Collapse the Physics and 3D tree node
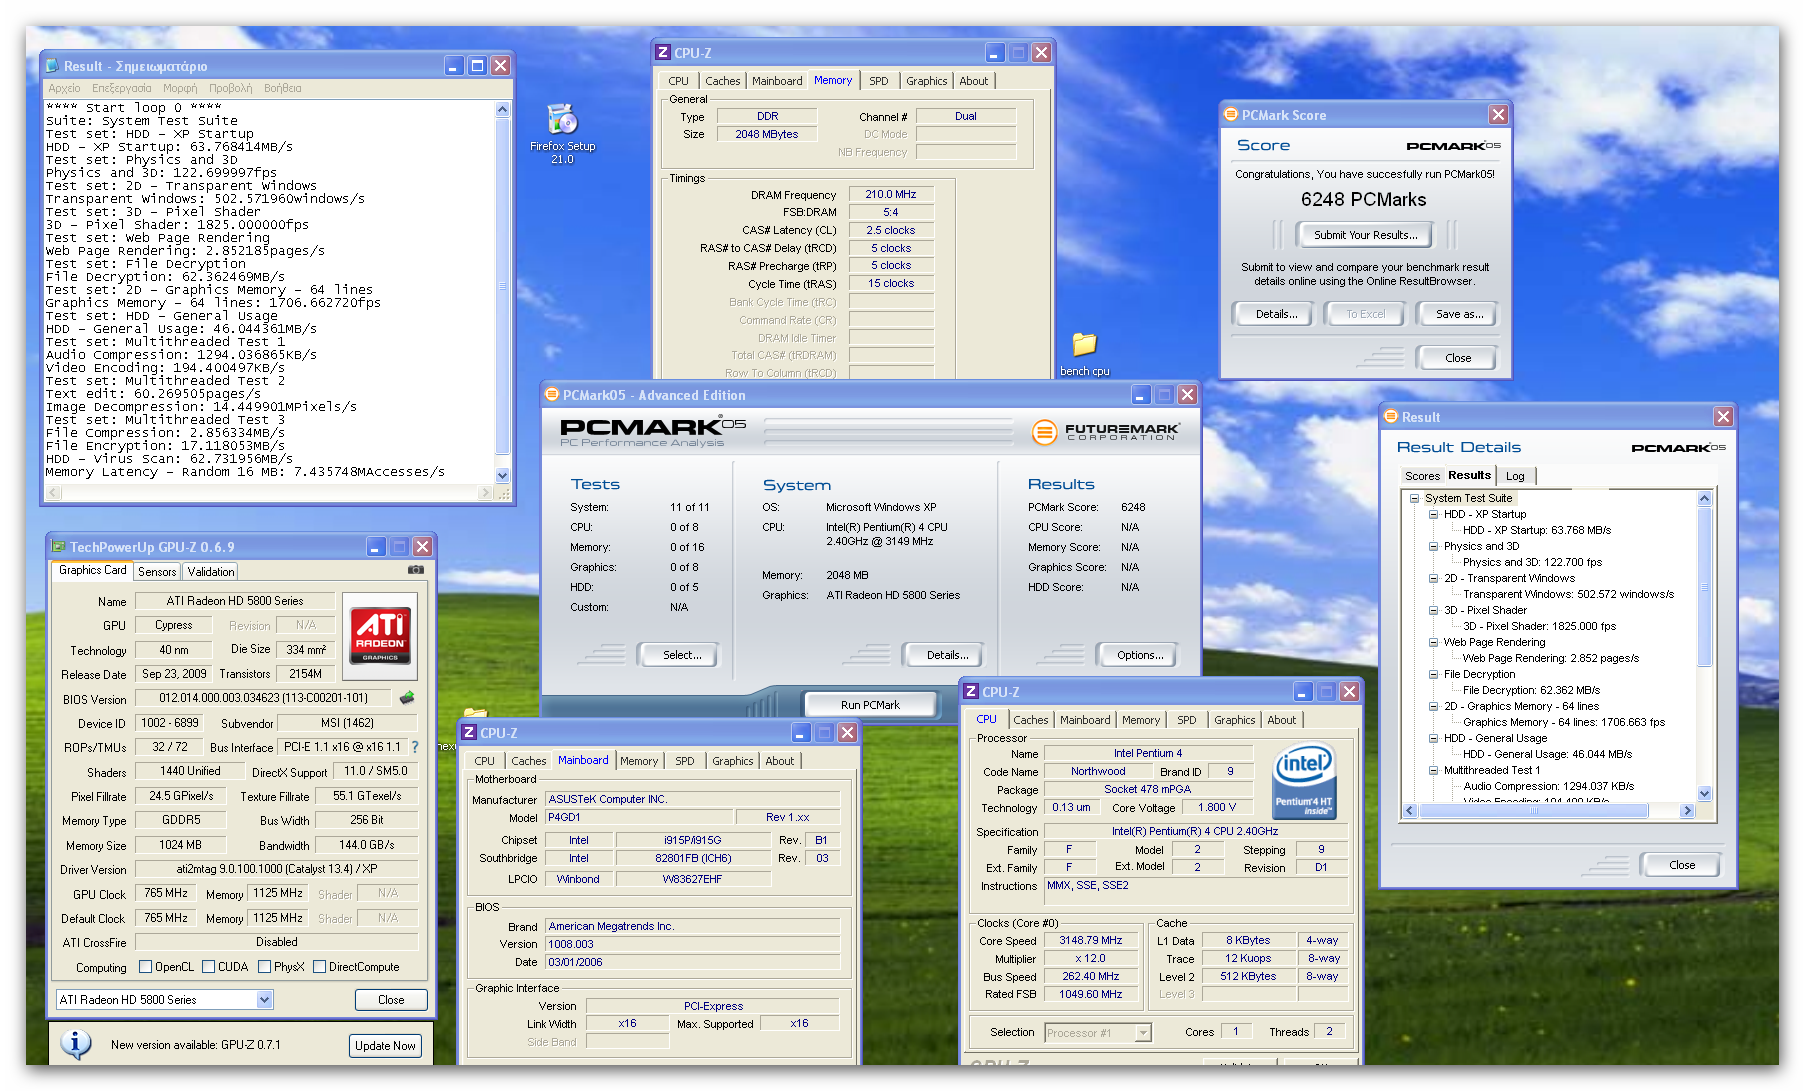Screen dimensions: 1805x1091 1434,546
